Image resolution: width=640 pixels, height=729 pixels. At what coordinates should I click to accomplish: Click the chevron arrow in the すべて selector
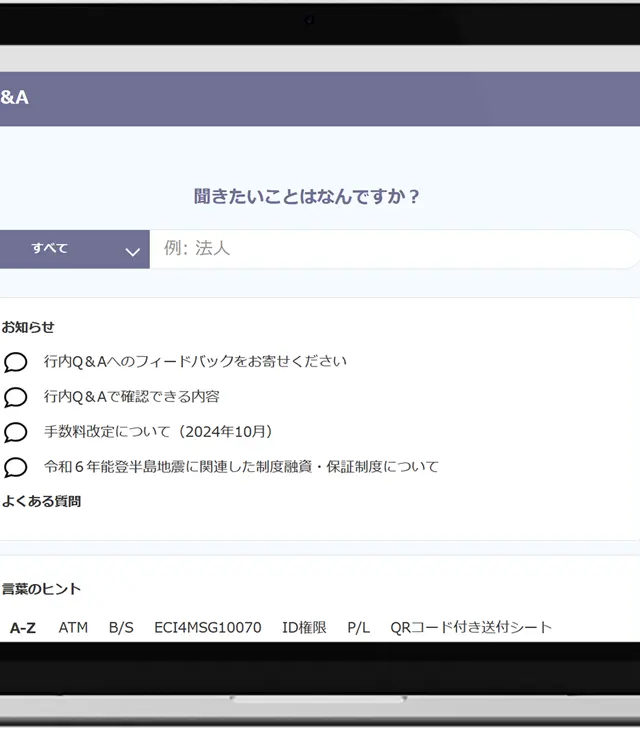(x=132, y=251)
